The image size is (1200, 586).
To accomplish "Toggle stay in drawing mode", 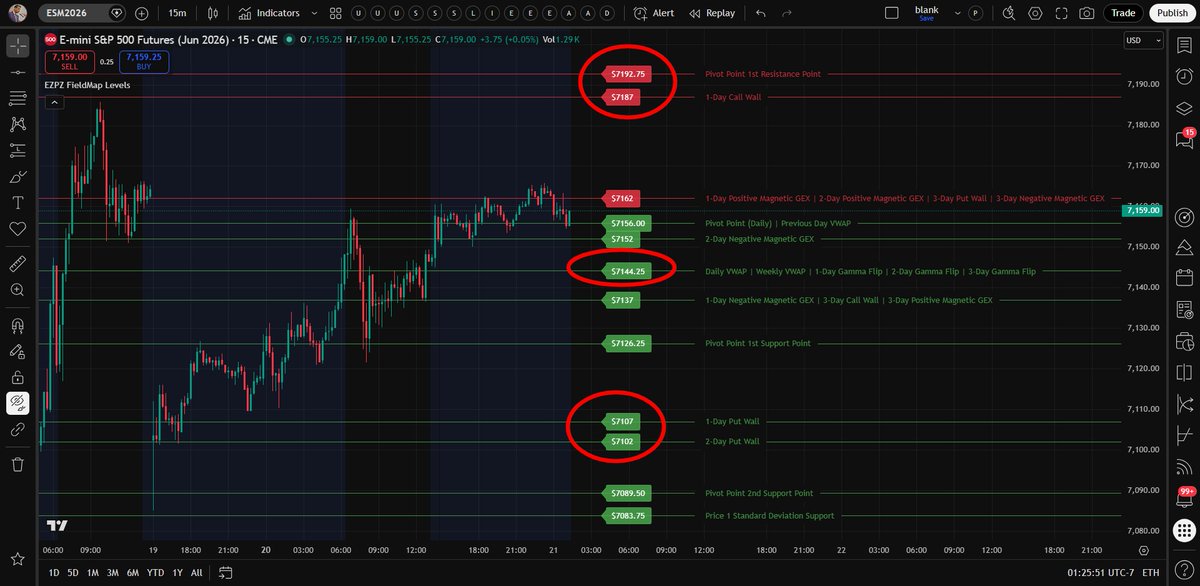I will (17, 351).
